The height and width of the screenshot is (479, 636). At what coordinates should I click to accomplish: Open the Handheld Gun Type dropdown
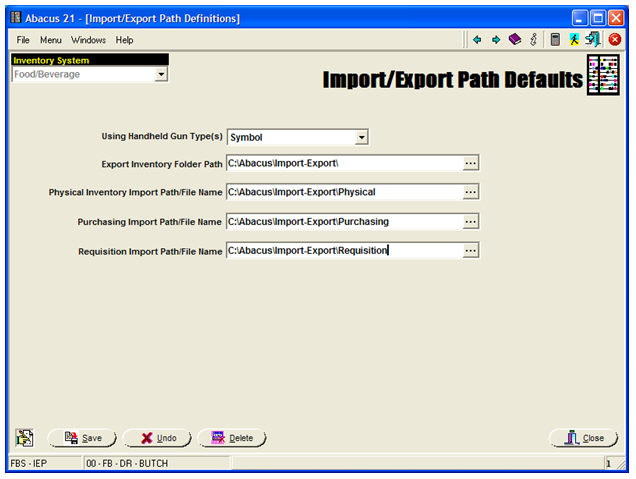362,137
